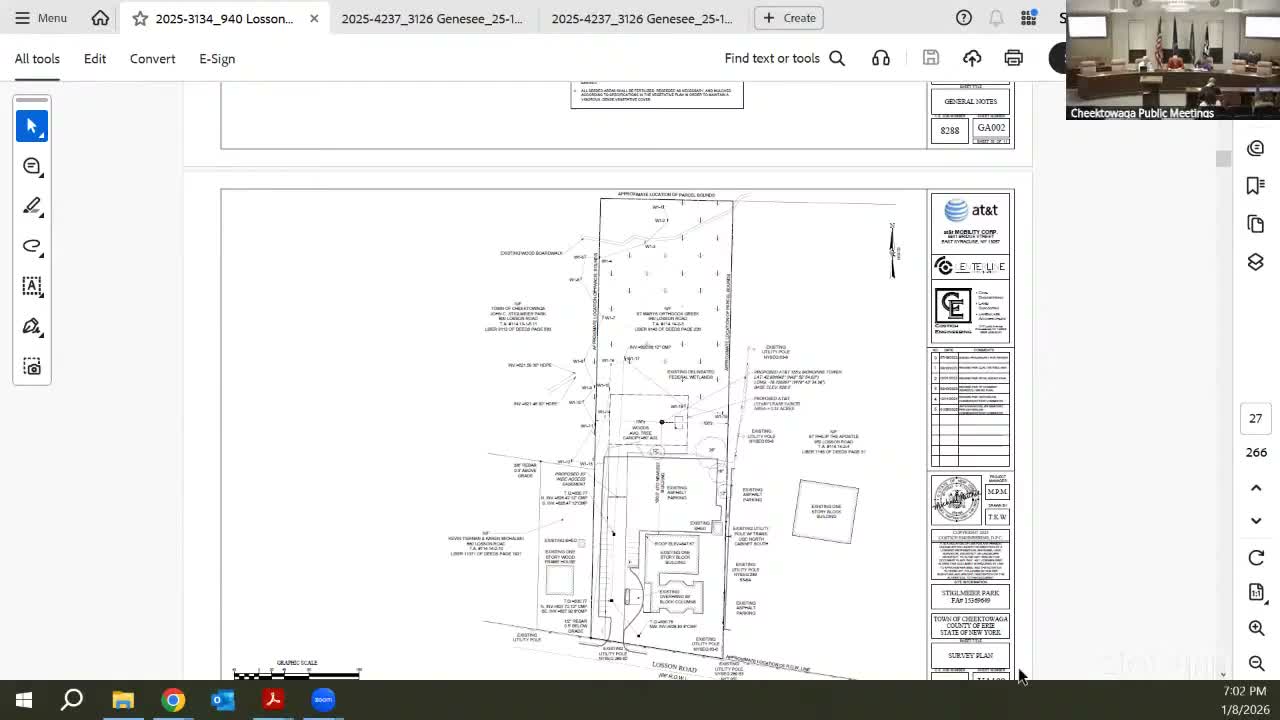The height and width of the screenshot is (720, 1280).
Task: Rotate the page view
Action: (1256, 558)
